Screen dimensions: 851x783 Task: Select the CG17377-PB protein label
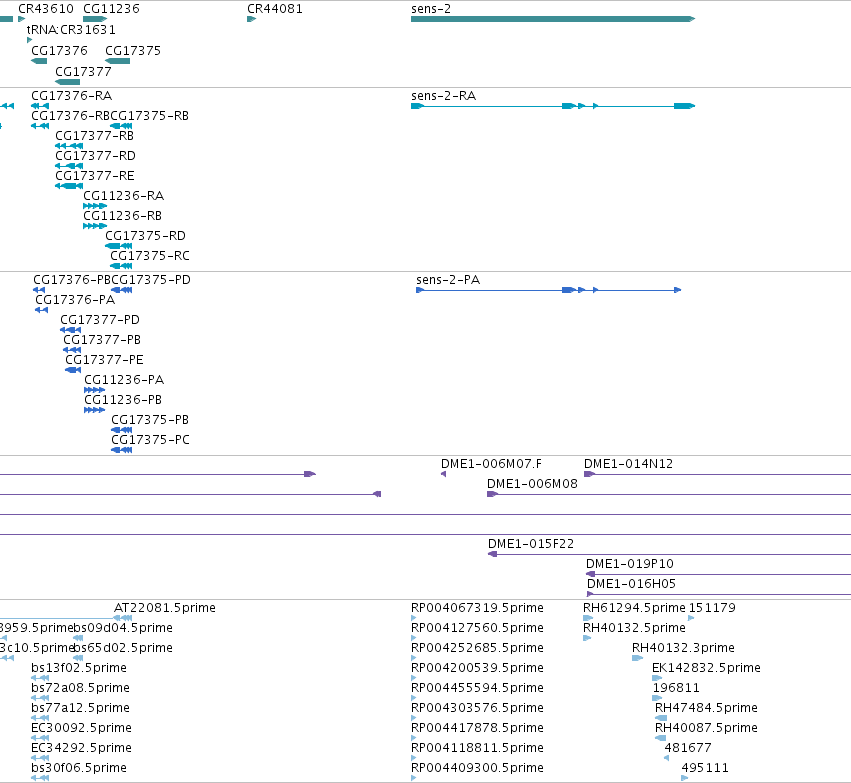tap(102, 340)
